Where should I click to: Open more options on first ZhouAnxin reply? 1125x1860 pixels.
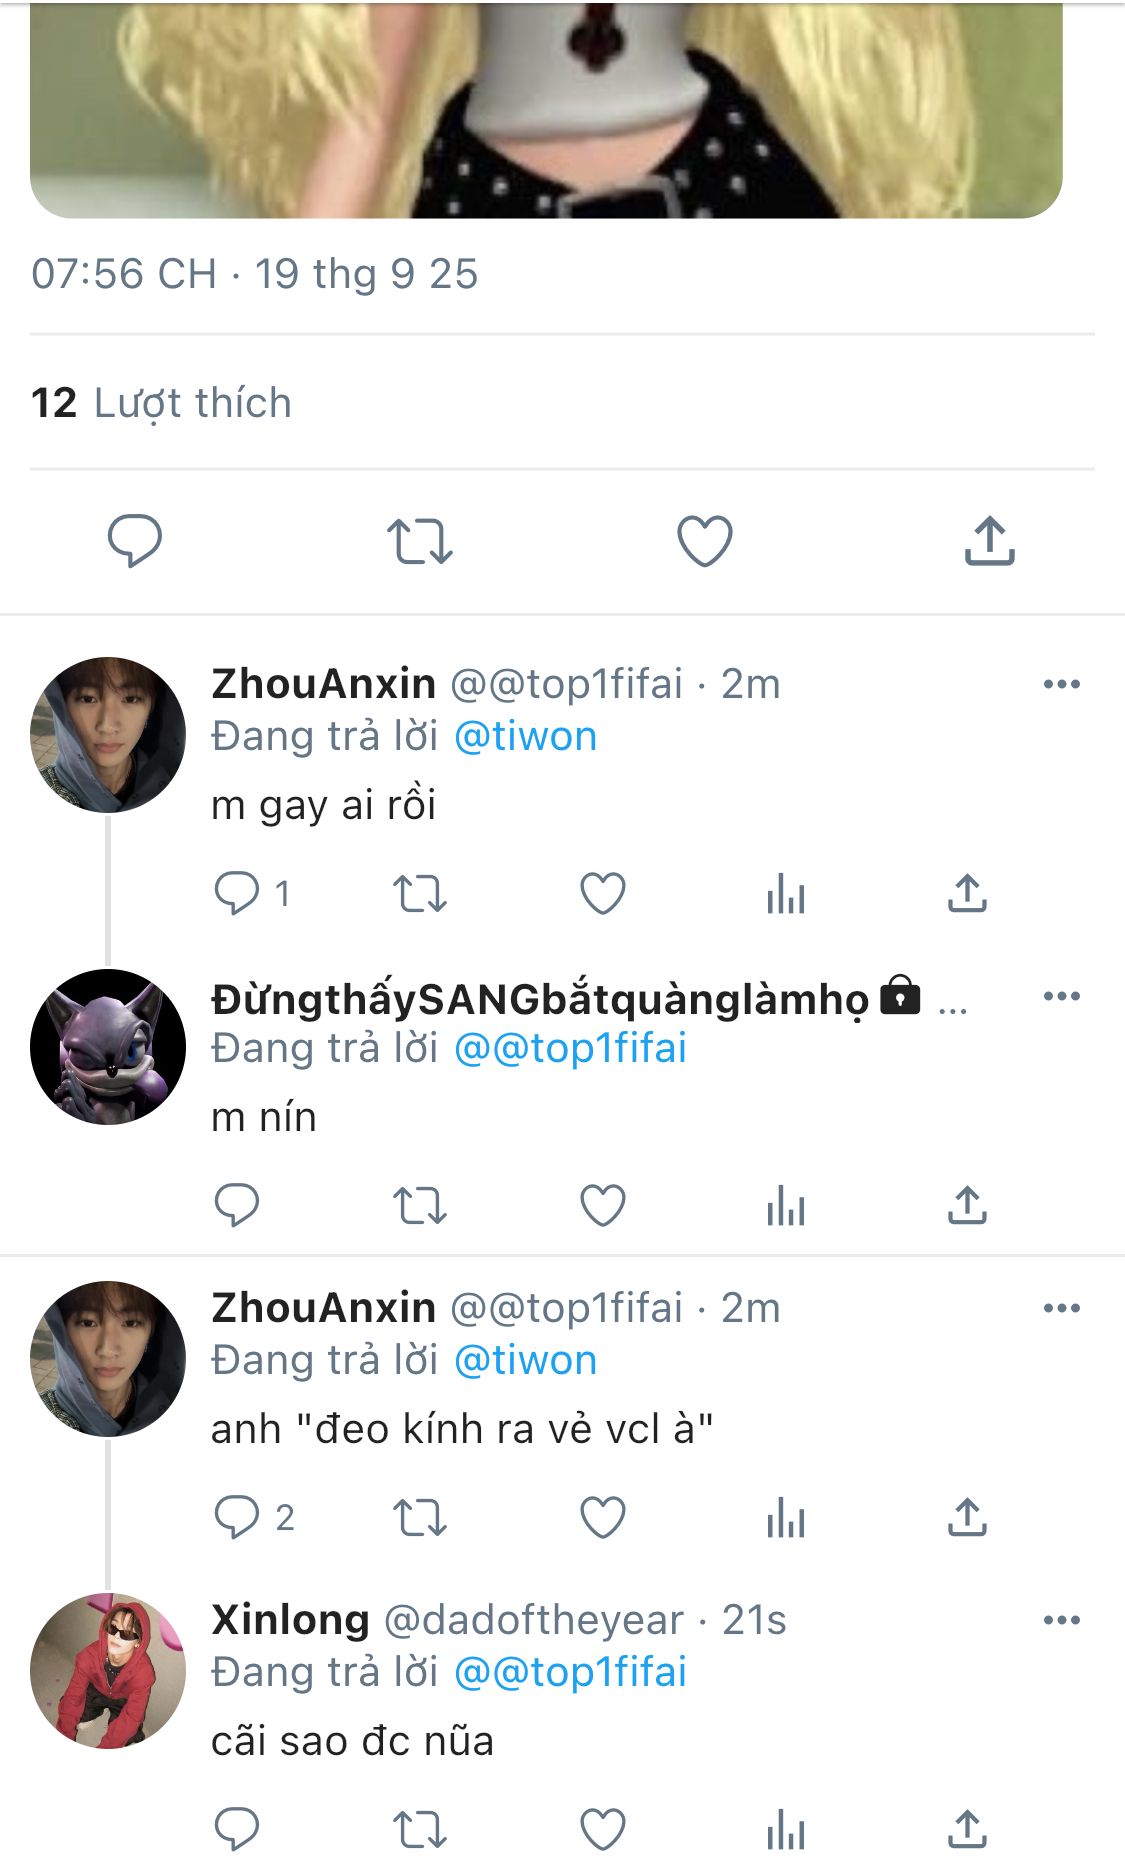[1061, 685]
